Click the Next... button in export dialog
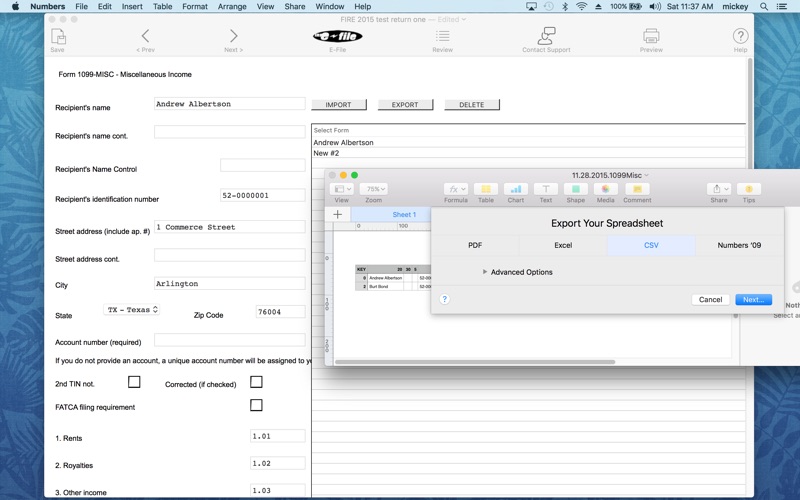The width and height of the screenshot is (800, 500). pos(754,299)
